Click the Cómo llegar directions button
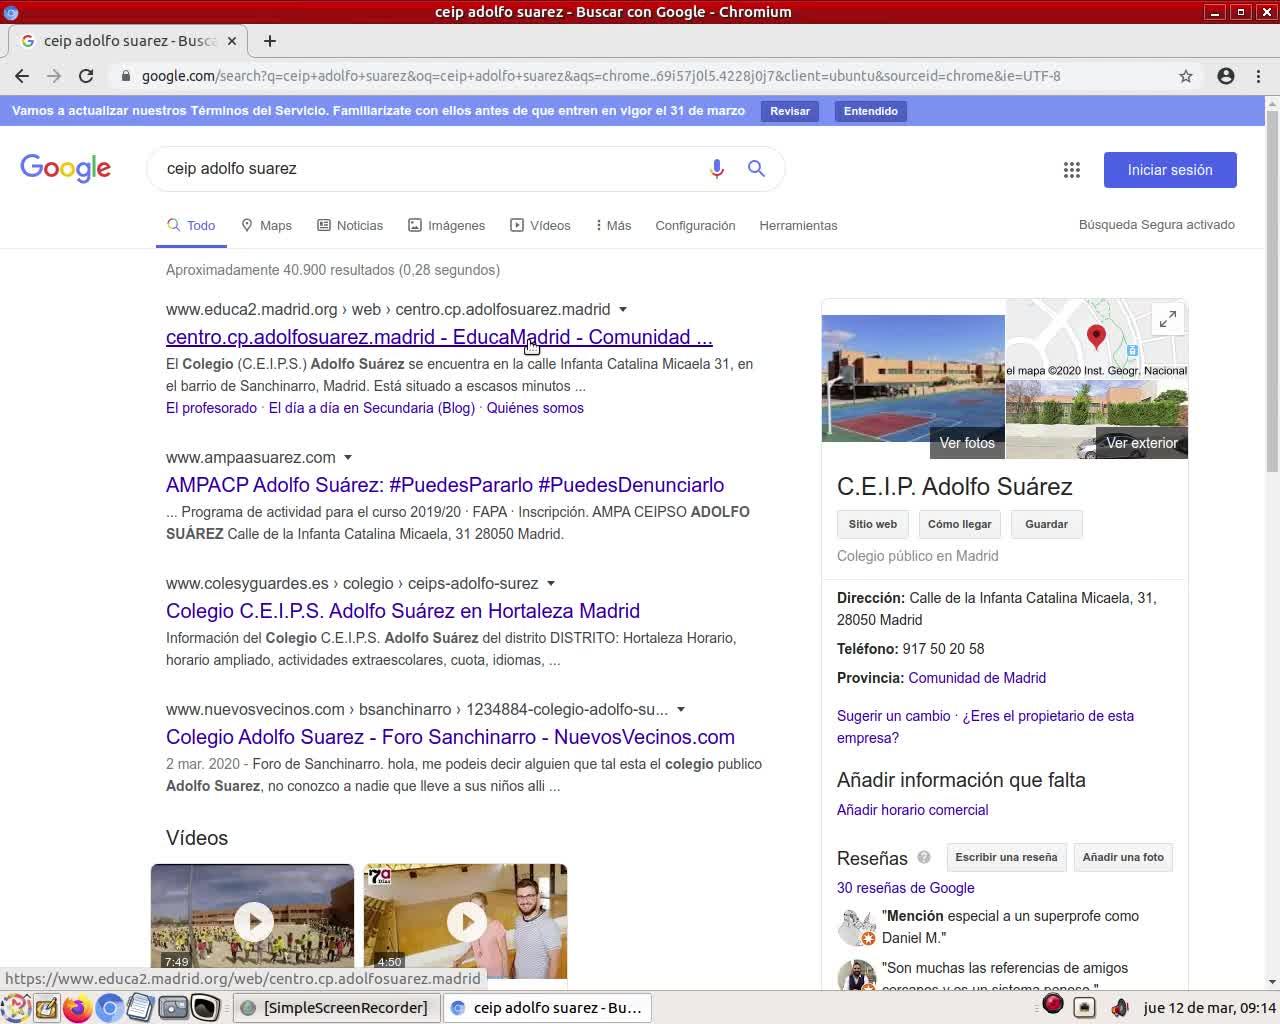The image size is (1280, 1024). pyautogui.click(x=960, y=524)
